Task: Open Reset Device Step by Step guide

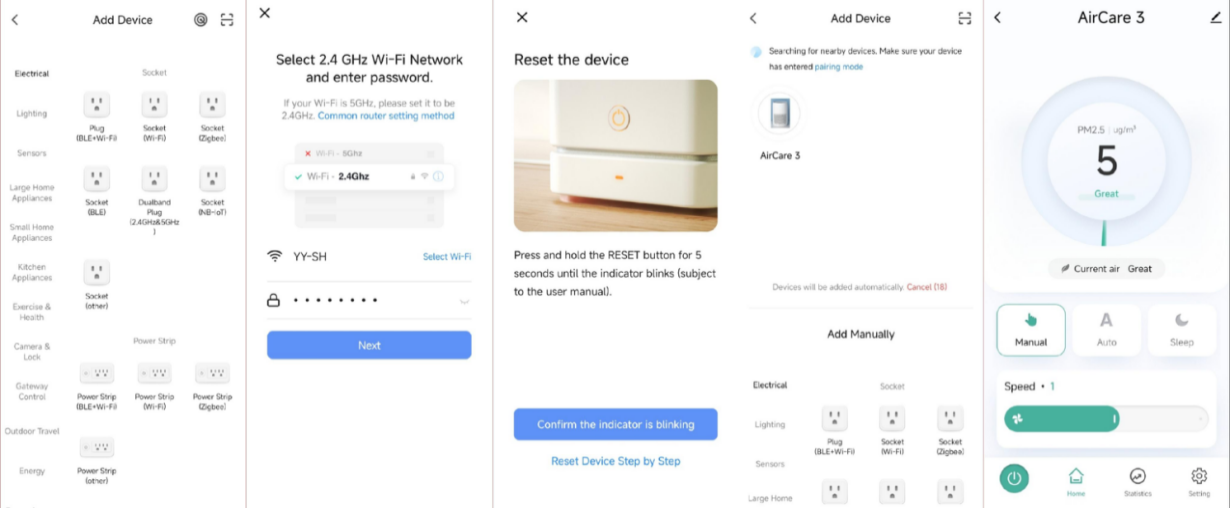Action: [615, 461]
